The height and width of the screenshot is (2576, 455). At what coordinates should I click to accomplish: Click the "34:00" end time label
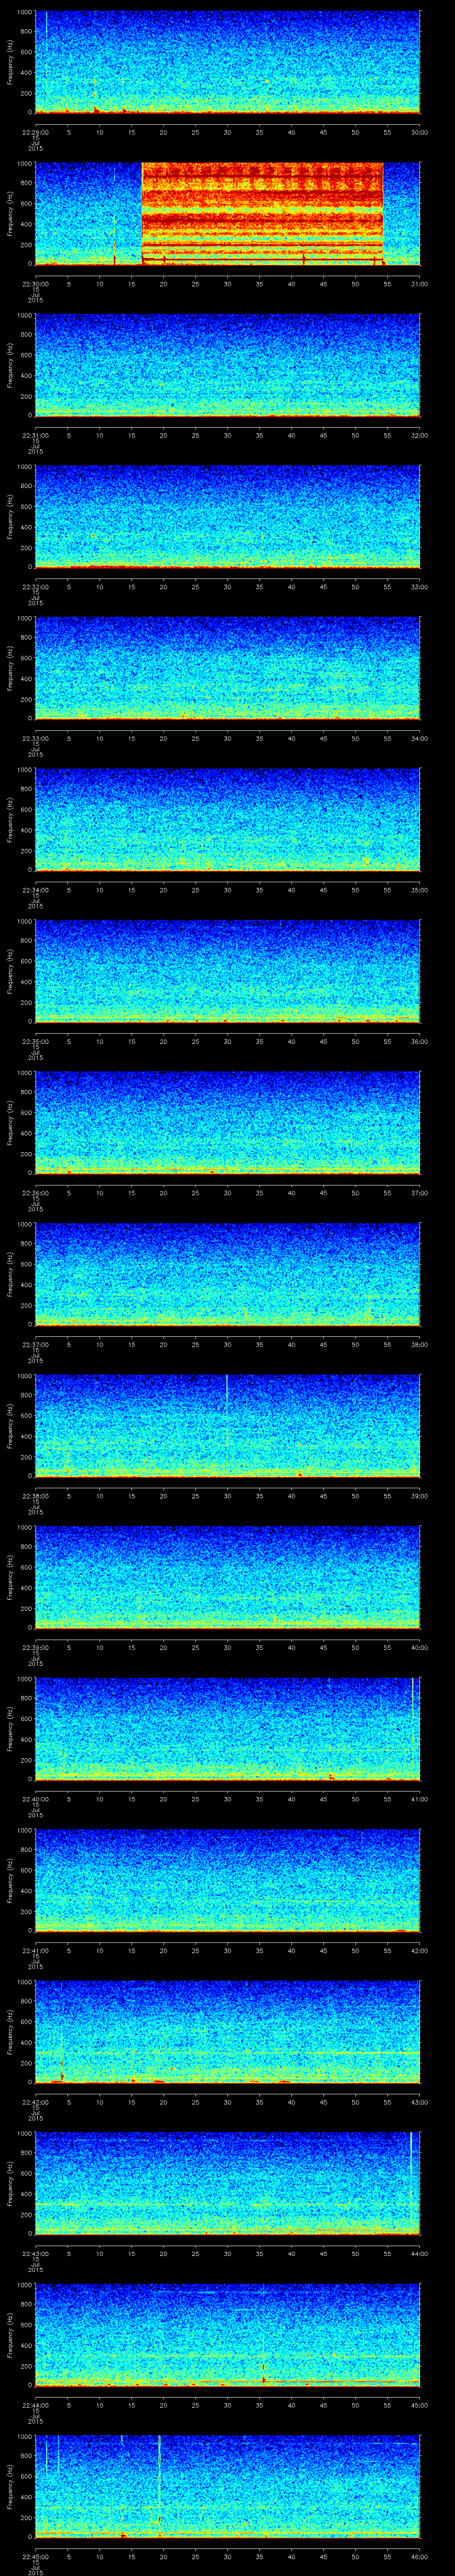[x=420, y=738]
